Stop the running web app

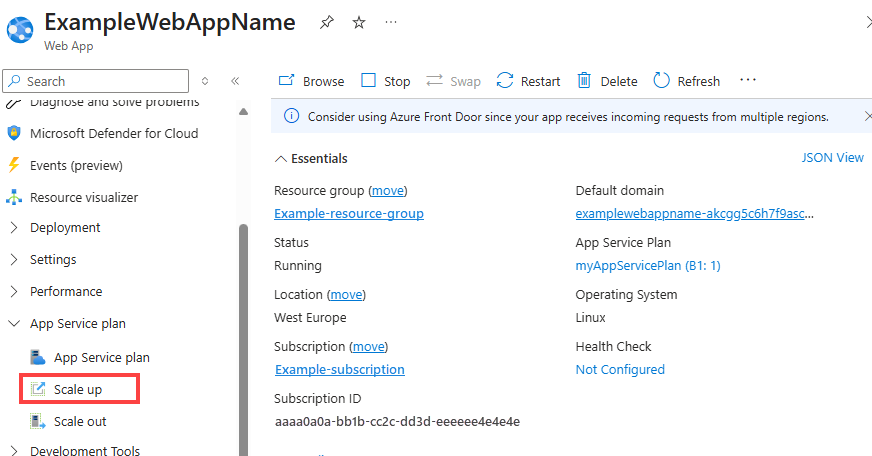point(385,81)
